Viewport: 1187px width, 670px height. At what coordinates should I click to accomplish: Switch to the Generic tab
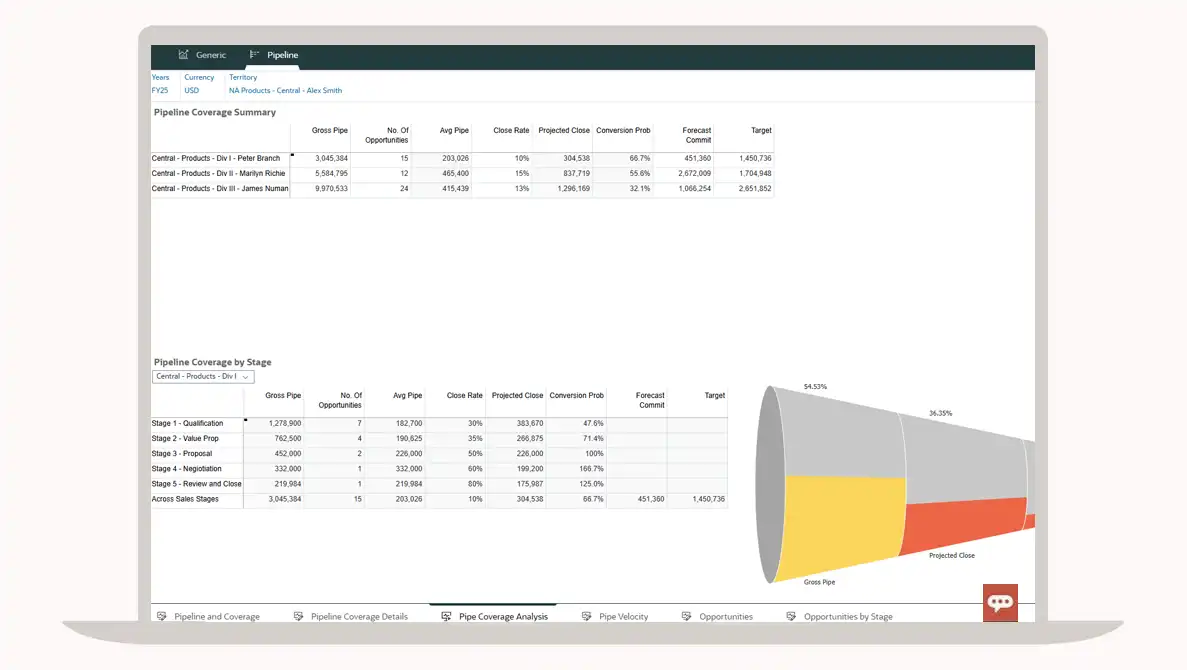tap(210, 55)
